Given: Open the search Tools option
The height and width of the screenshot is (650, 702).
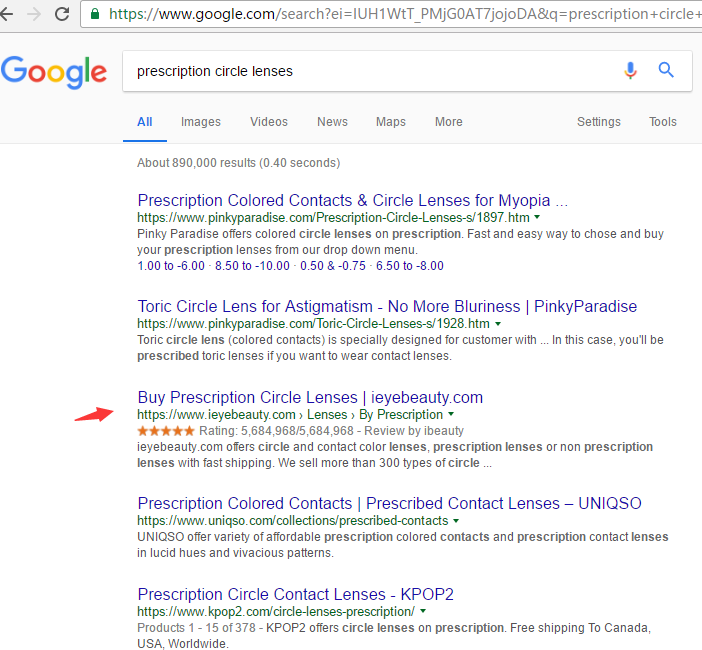Looking at the screenshot, I should pos(663,122).
